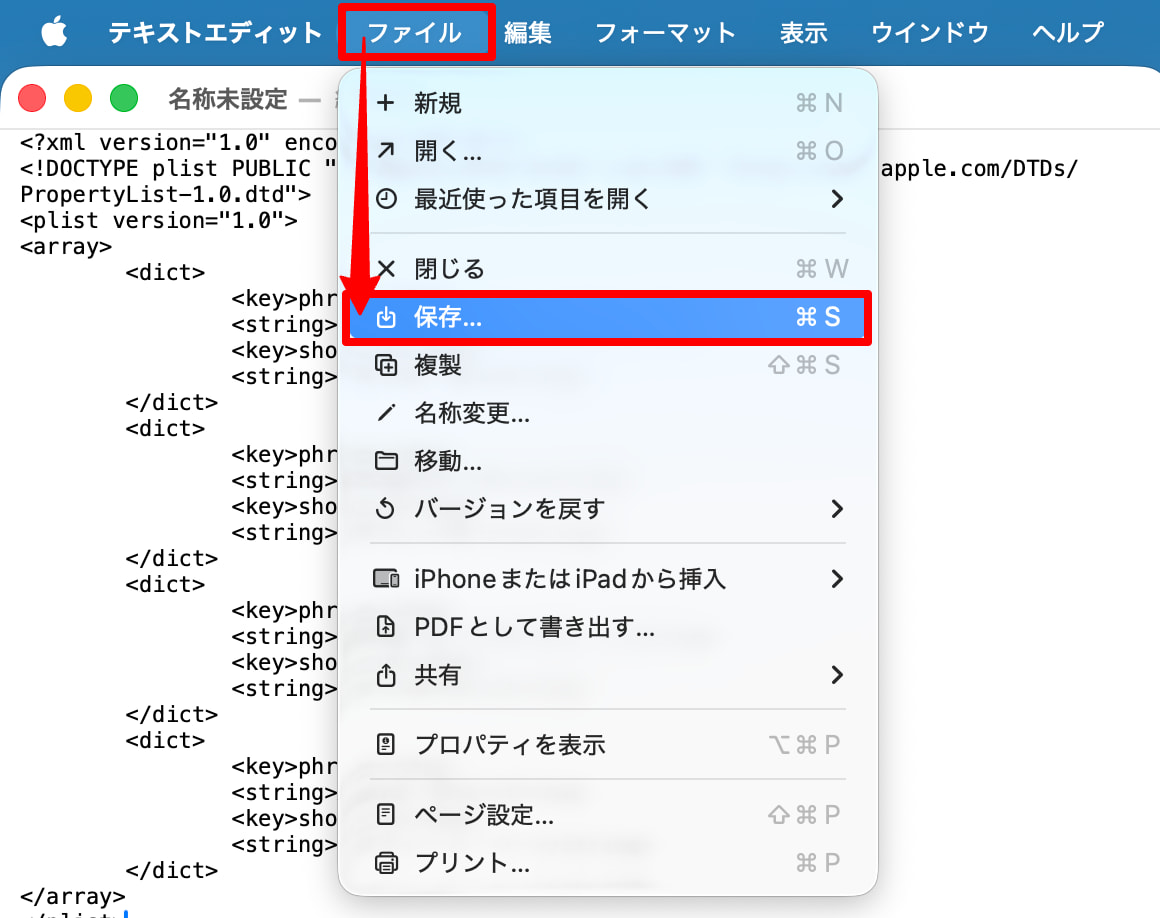
Task: Open the テキストエディット application menu
Action: tap(215, 33)
